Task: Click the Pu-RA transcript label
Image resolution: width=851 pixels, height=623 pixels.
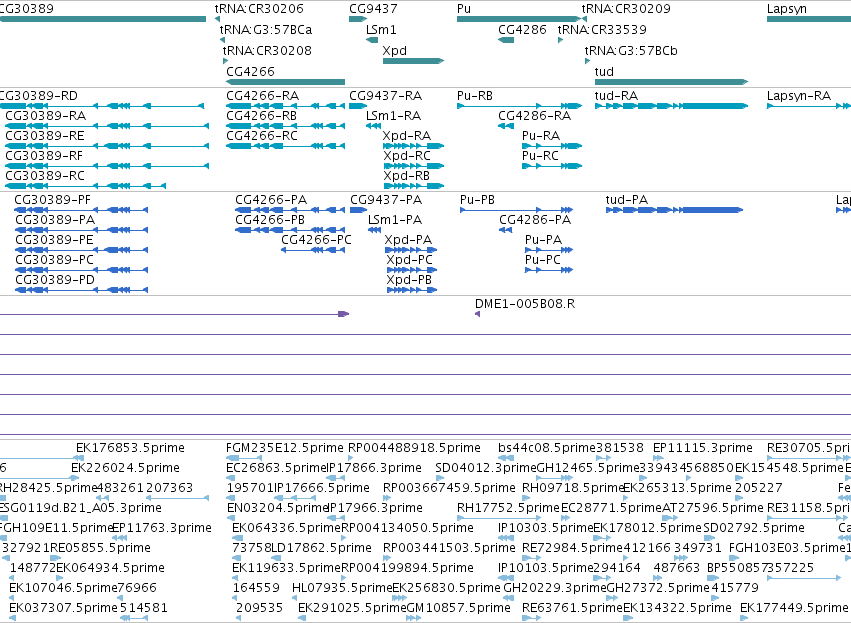Action: (x=541, y=136)
